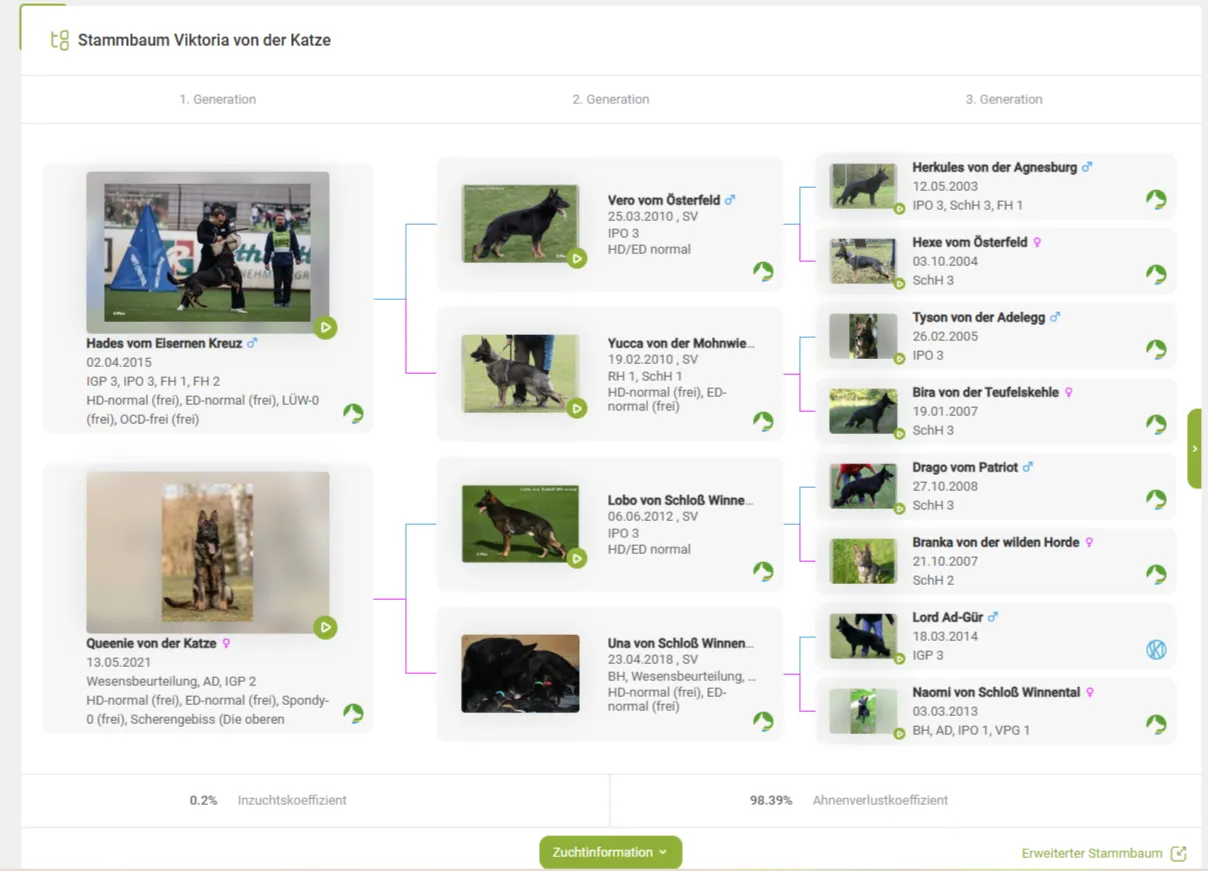Click green pedigree icon in Hades vom Eisernen Kreuz card
1208x871 pixels.
point(353,413)
